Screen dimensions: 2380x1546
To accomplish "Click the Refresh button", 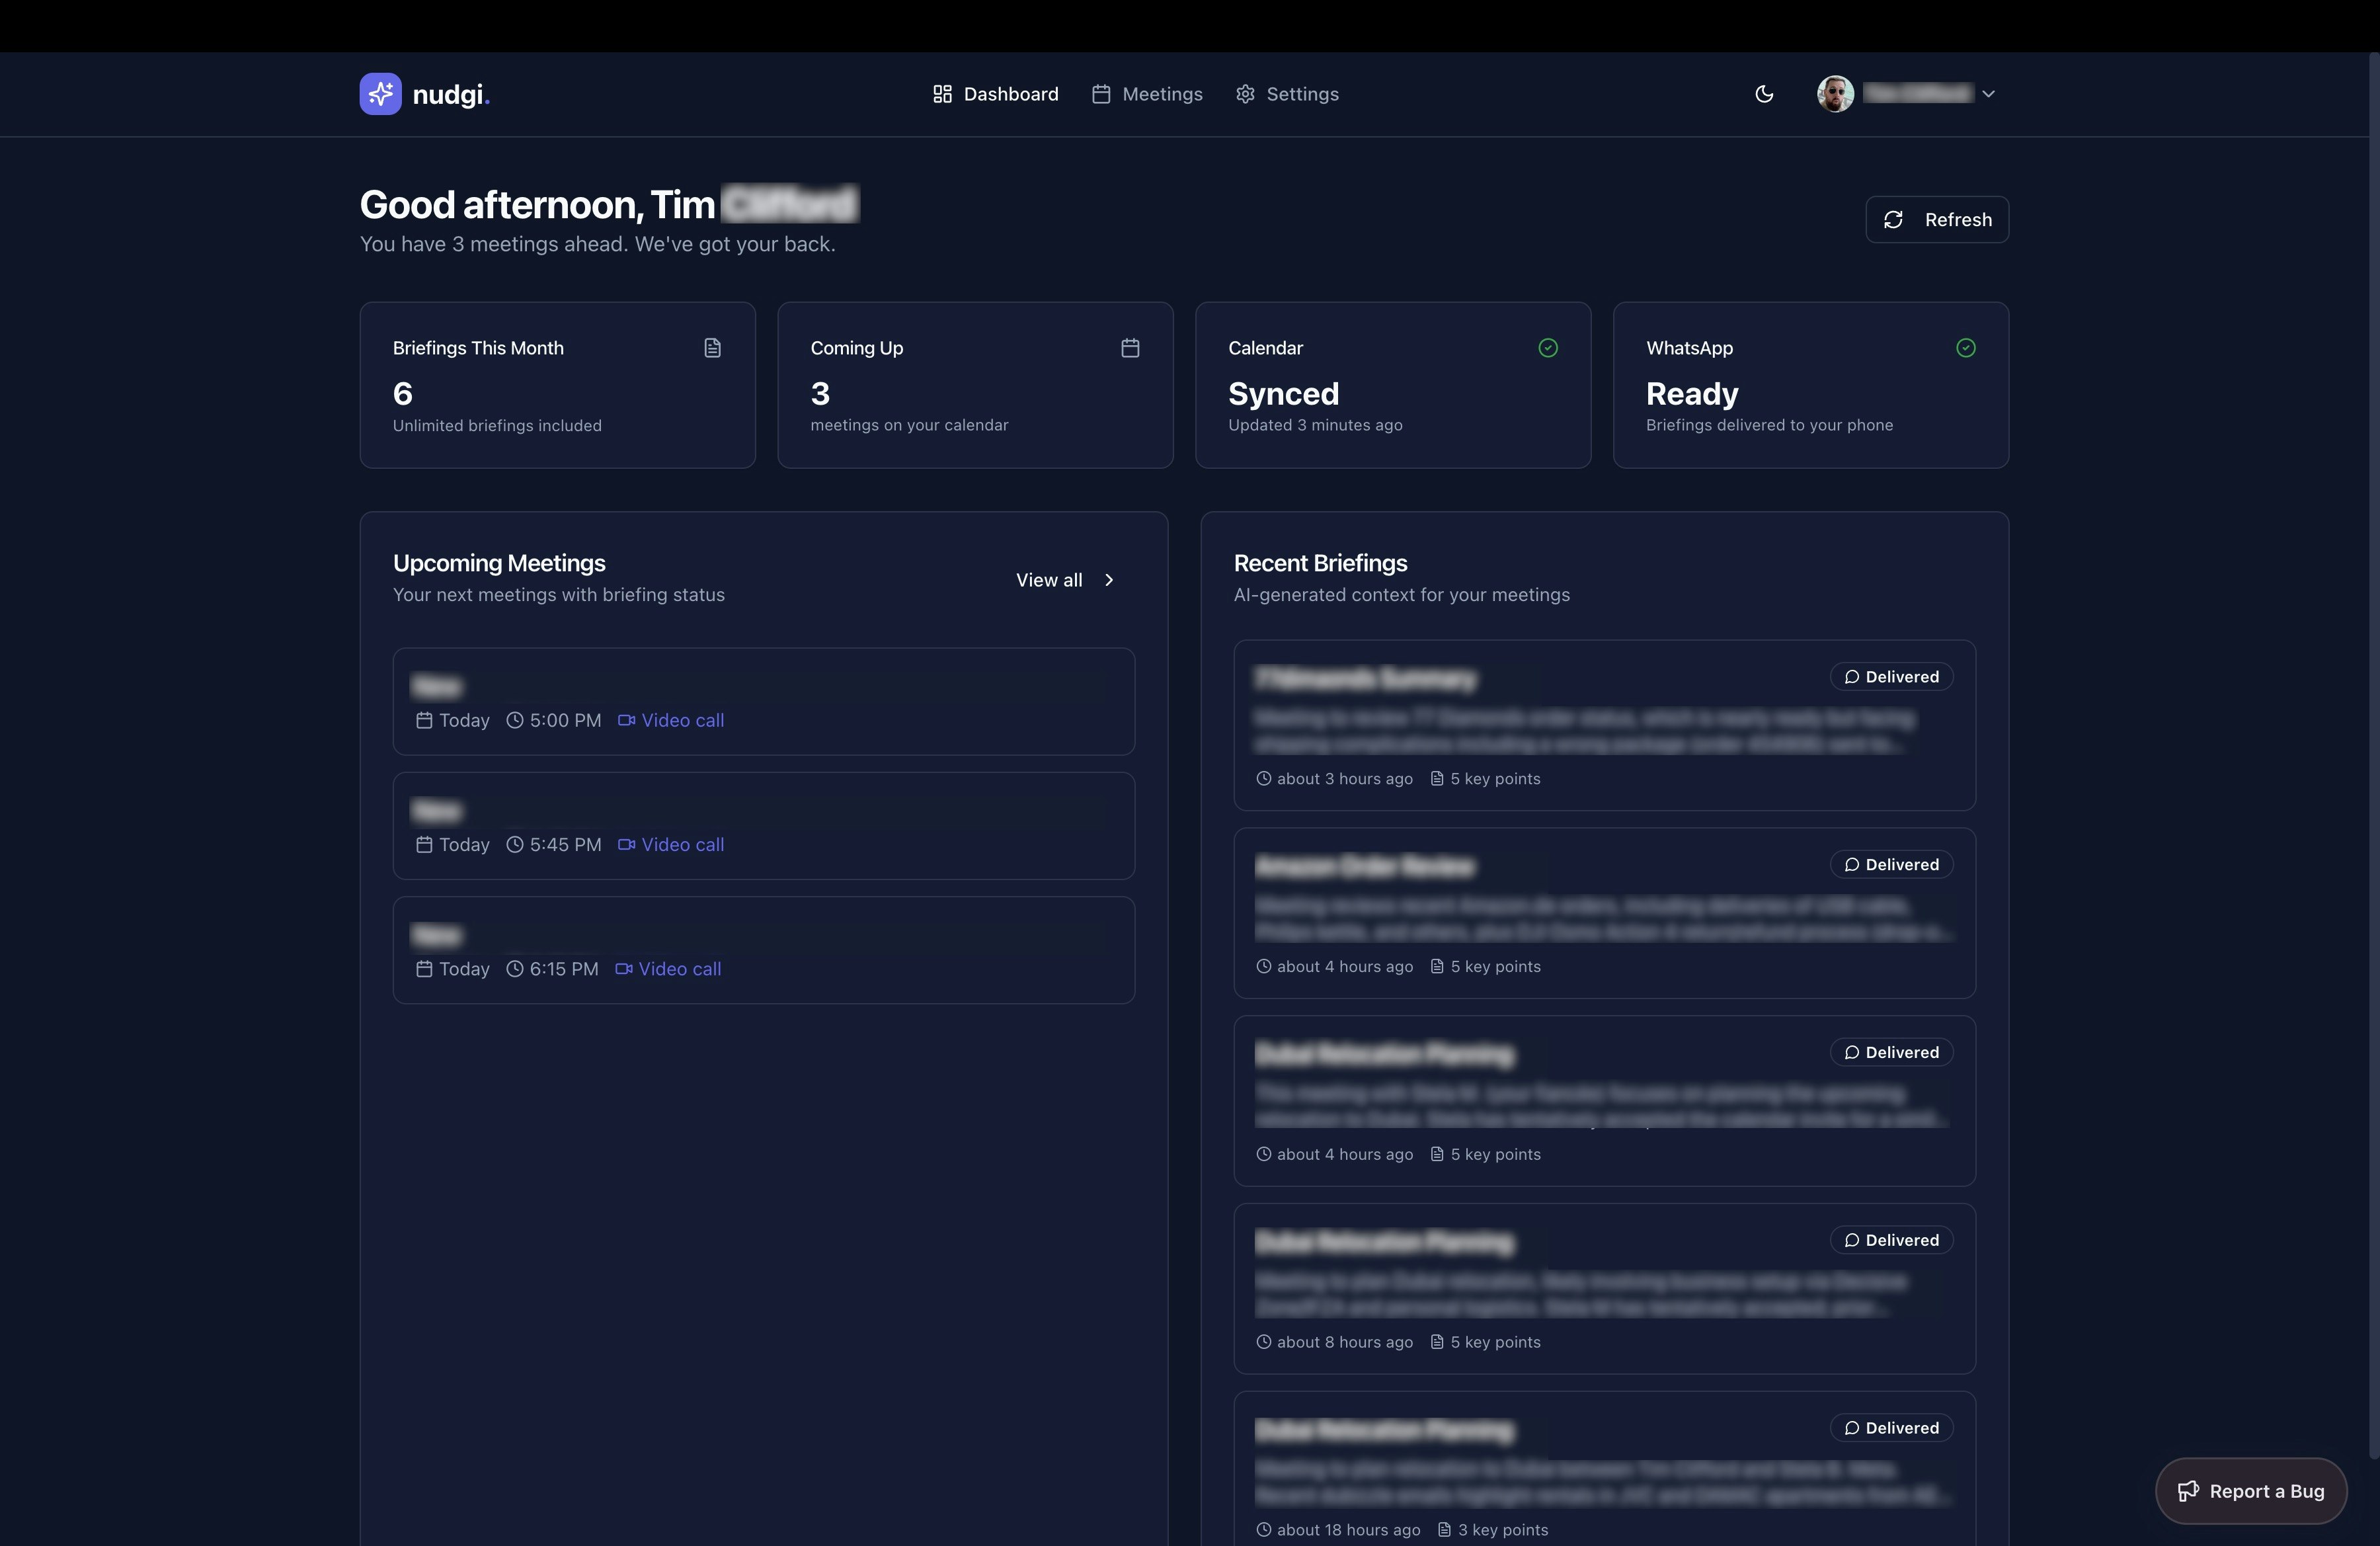I will tap(1937, 219).
